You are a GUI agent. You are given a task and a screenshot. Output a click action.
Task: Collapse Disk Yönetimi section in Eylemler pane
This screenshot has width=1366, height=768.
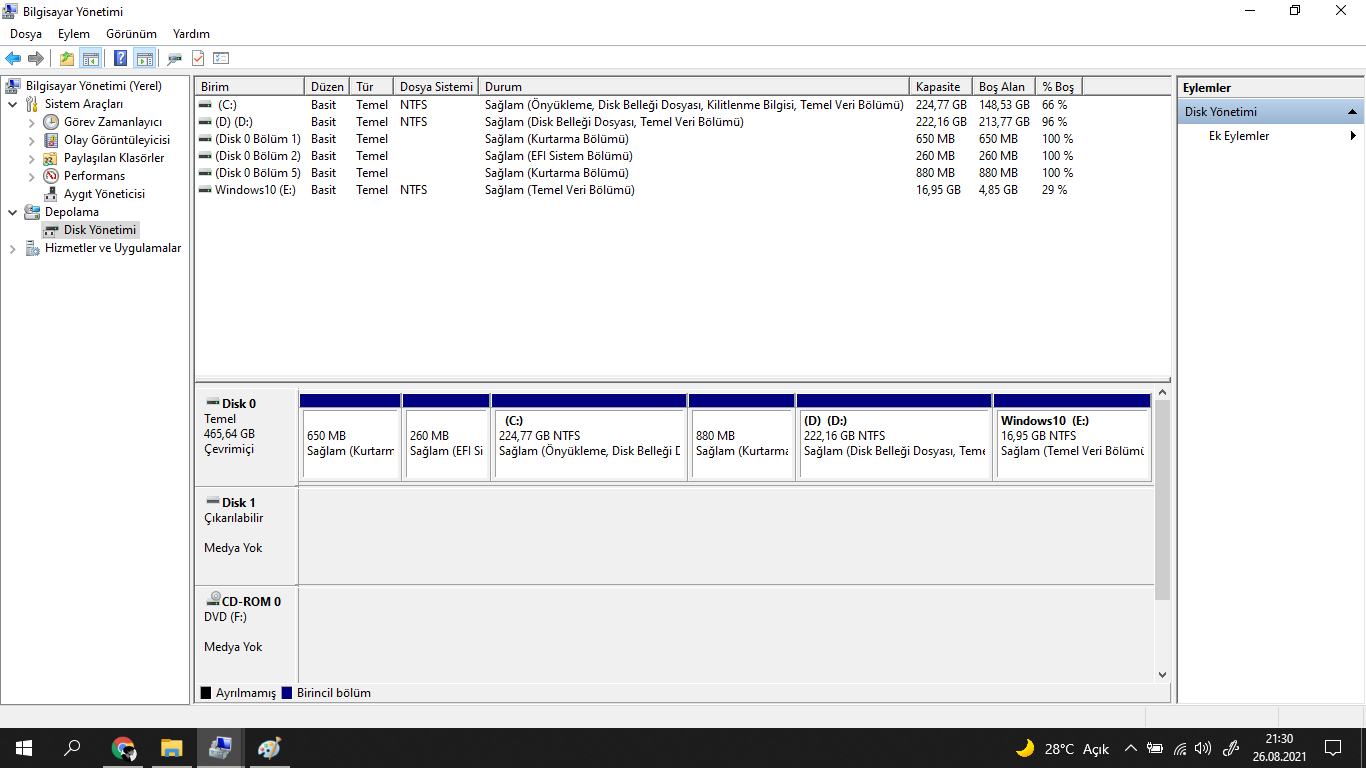(x=1352, y=112)
